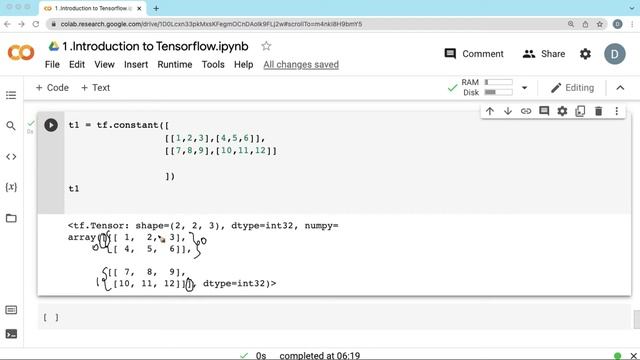The height and width of the screenshot is (360, 640).
Task: Open the variables inspector panel
Action: 11,187
